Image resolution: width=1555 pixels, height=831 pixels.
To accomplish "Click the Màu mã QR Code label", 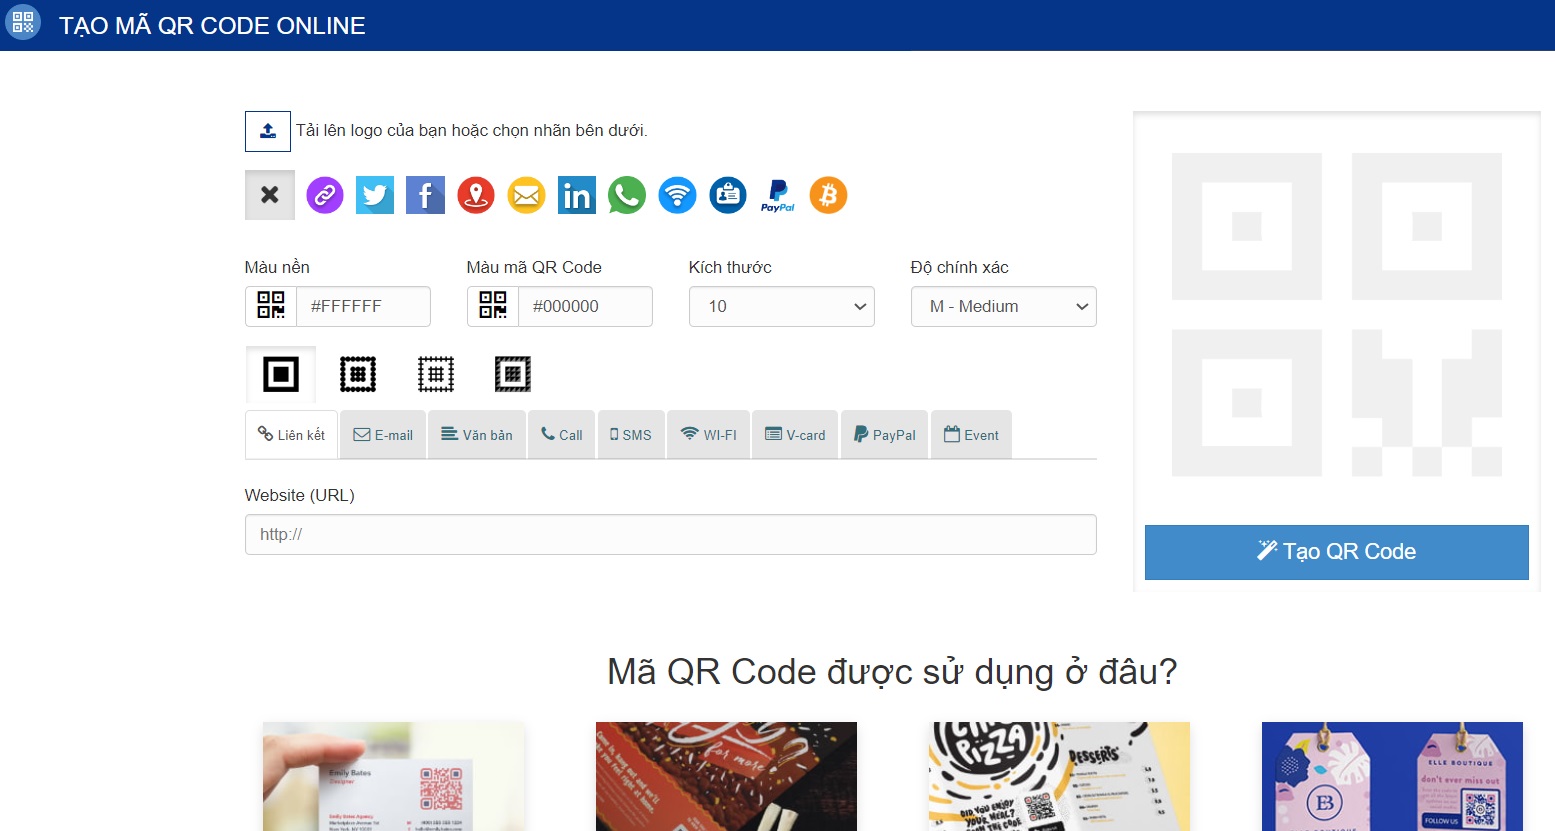I will (534, 267).
